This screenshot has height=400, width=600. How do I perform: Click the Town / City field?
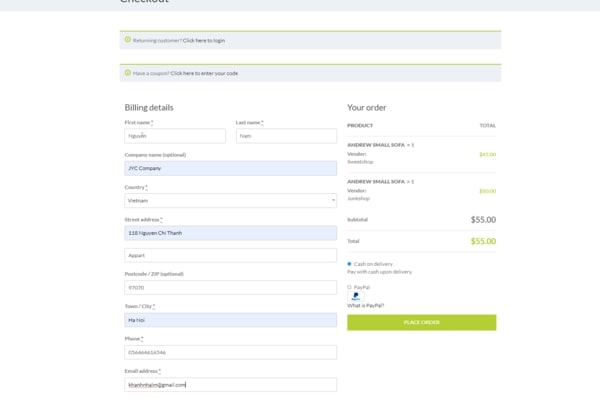tap(230, 320)
